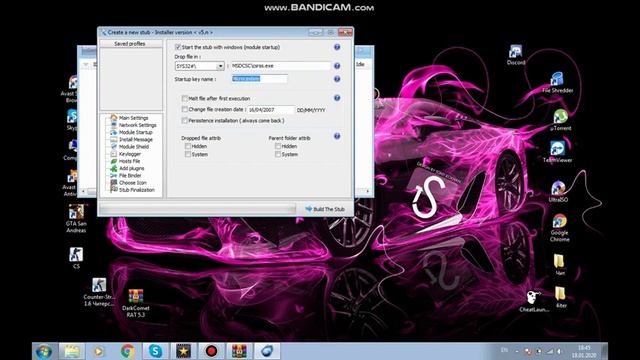Click the Build The Stub button
This screenshot has height=360, width=640.
325,209
